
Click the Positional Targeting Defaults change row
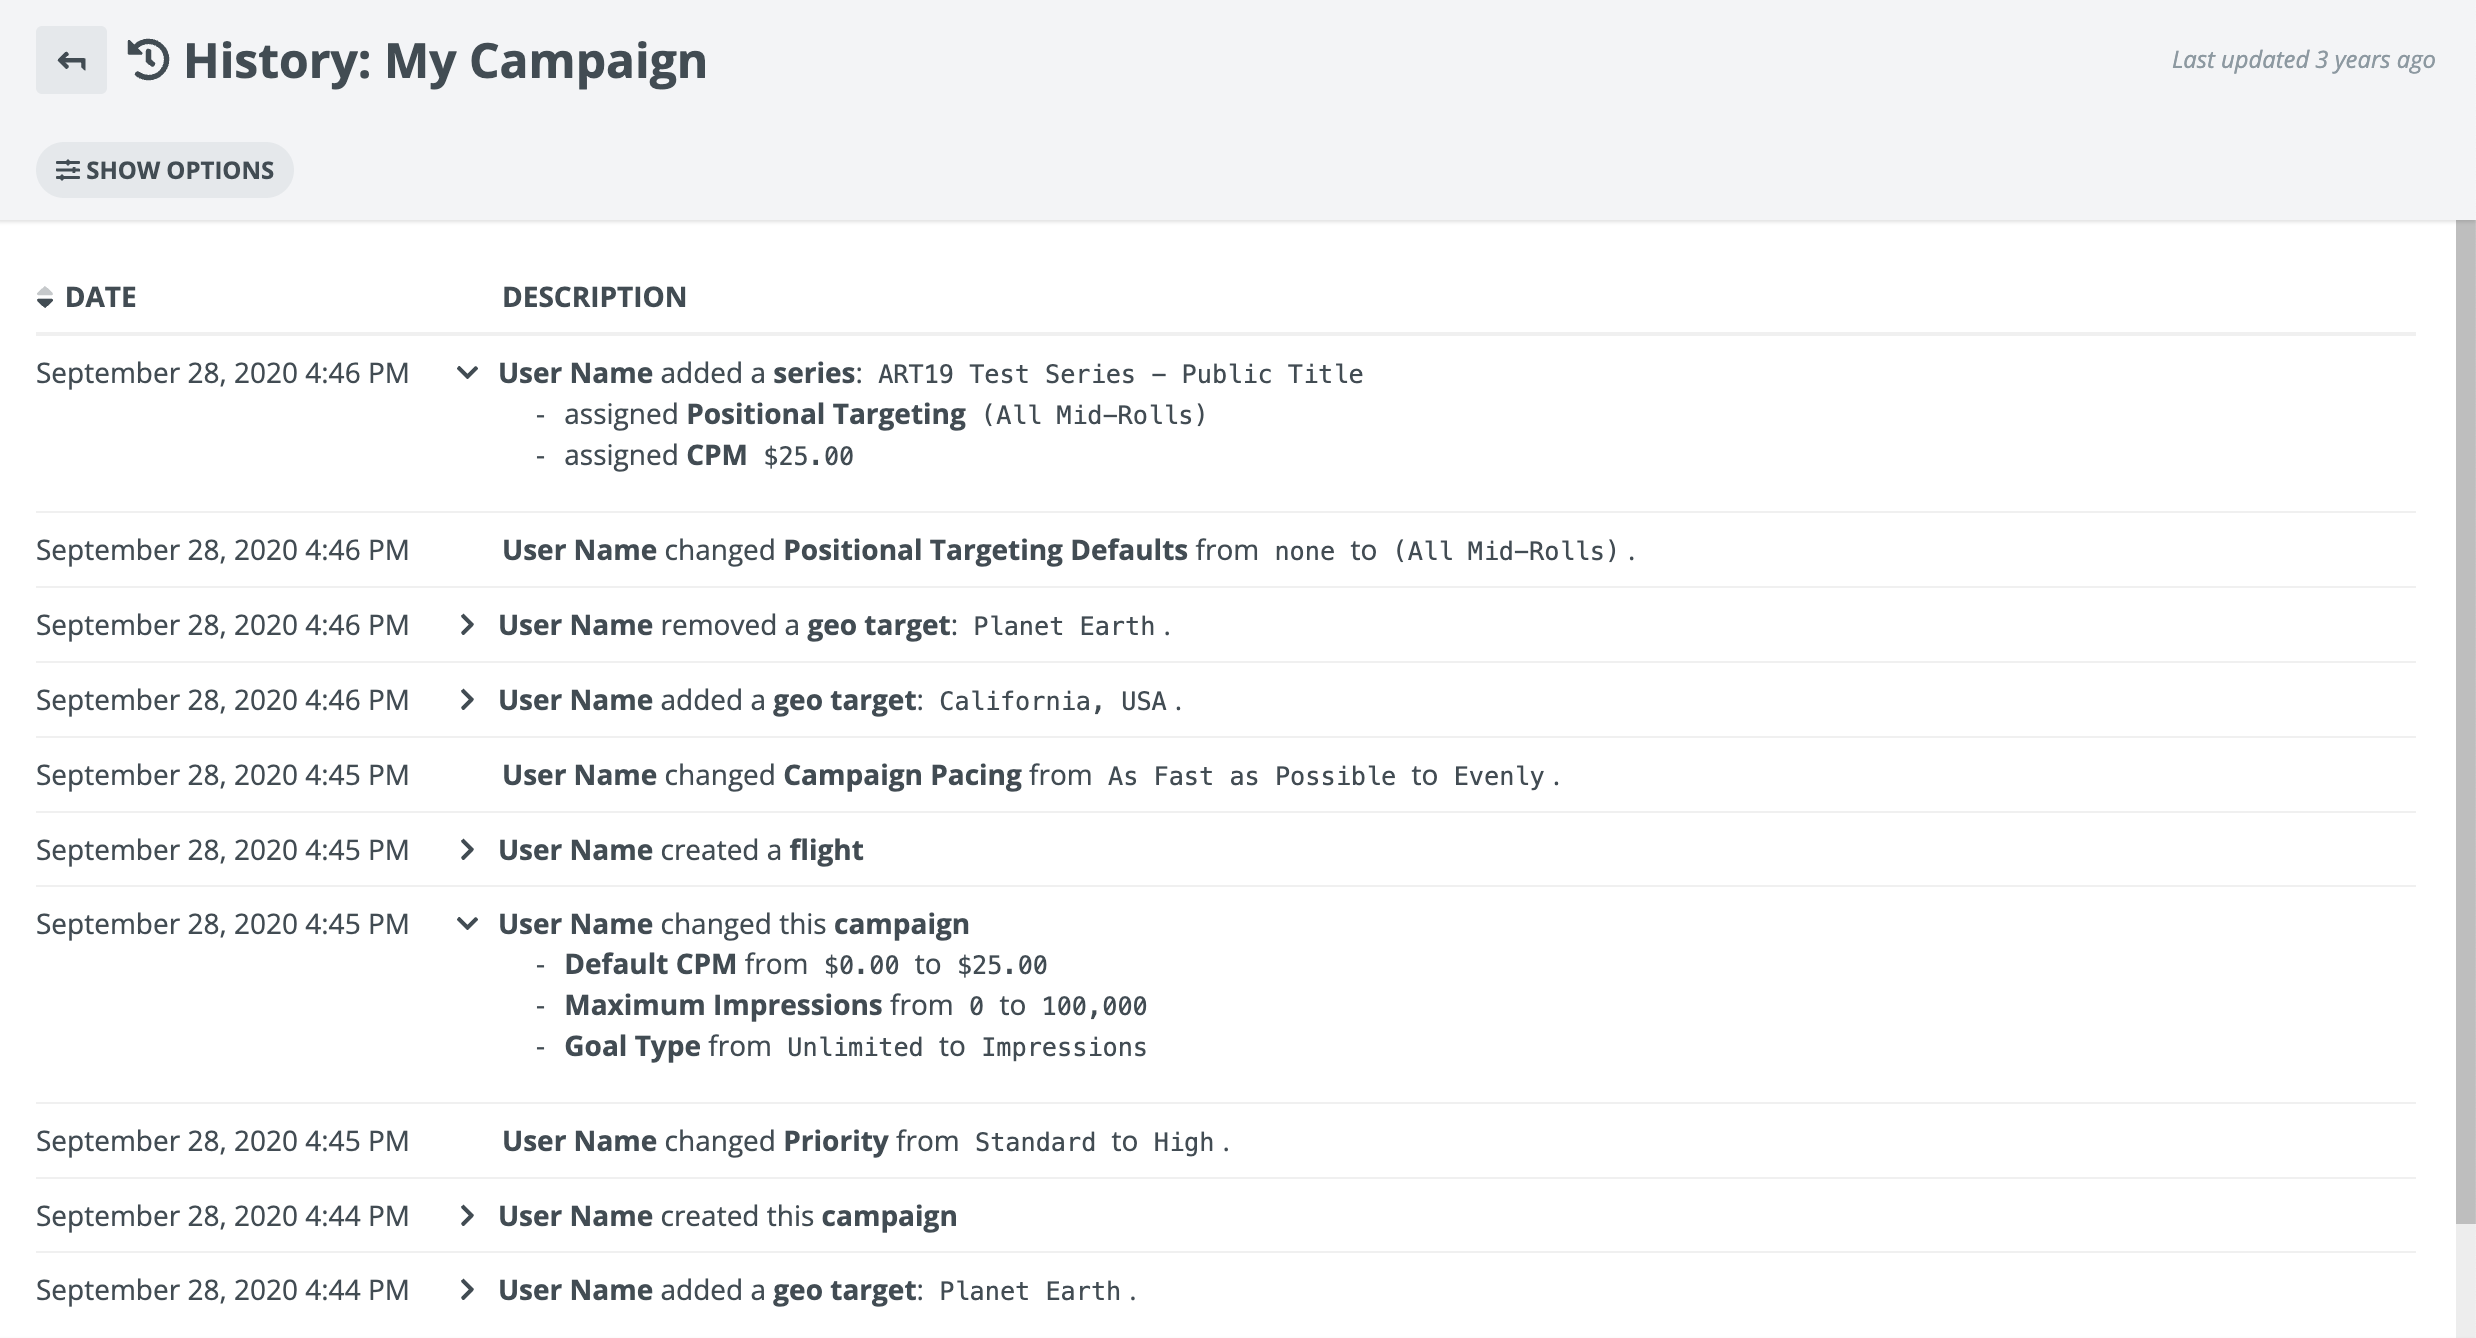pos(1067,550)
